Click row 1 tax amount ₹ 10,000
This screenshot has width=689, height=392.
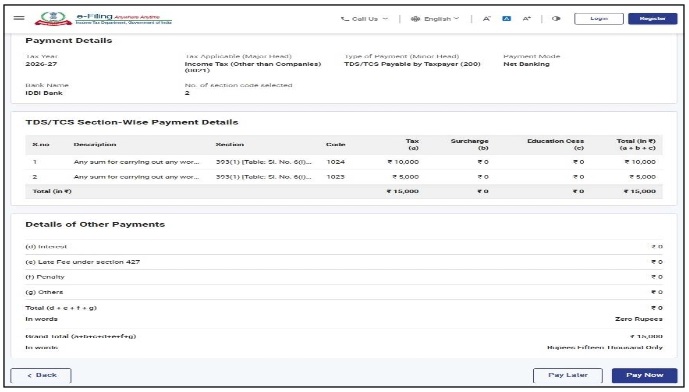(403, 162)
